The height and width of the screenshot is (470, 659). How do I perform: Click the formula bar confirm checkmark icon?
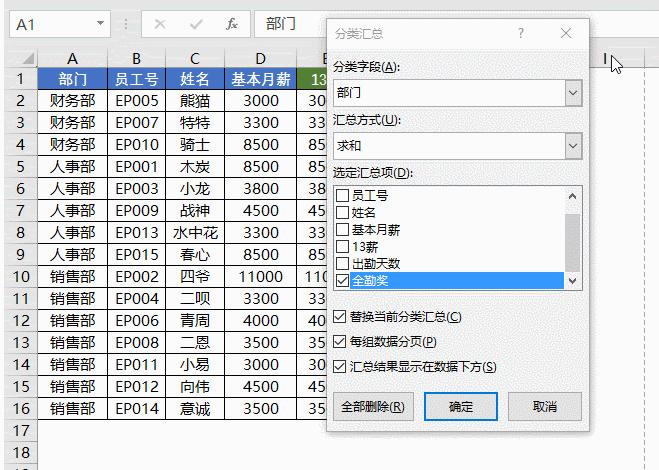coord(196,24)
